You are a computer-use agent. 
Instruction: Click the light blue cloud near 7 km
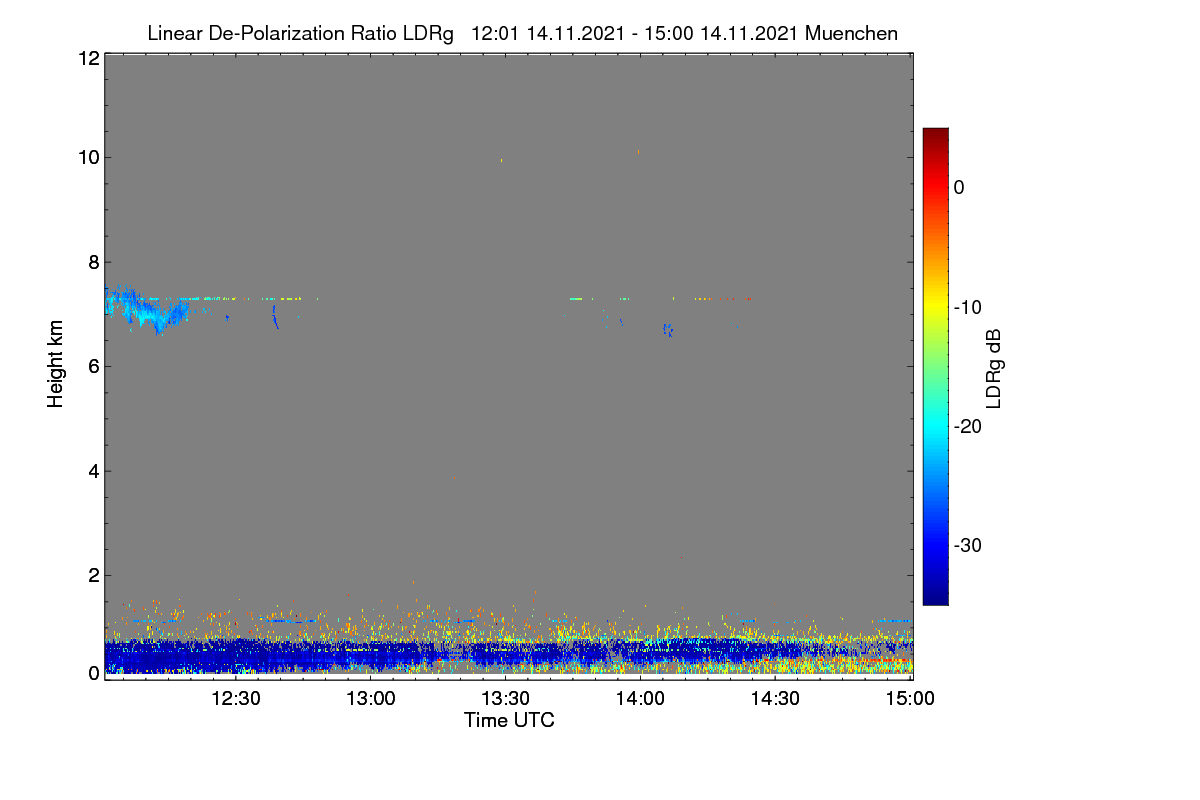click(147, 309)
